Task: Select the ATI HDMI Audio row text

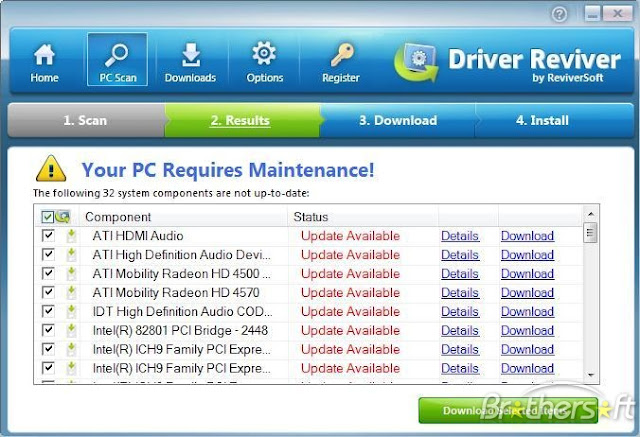Action: 138,236
